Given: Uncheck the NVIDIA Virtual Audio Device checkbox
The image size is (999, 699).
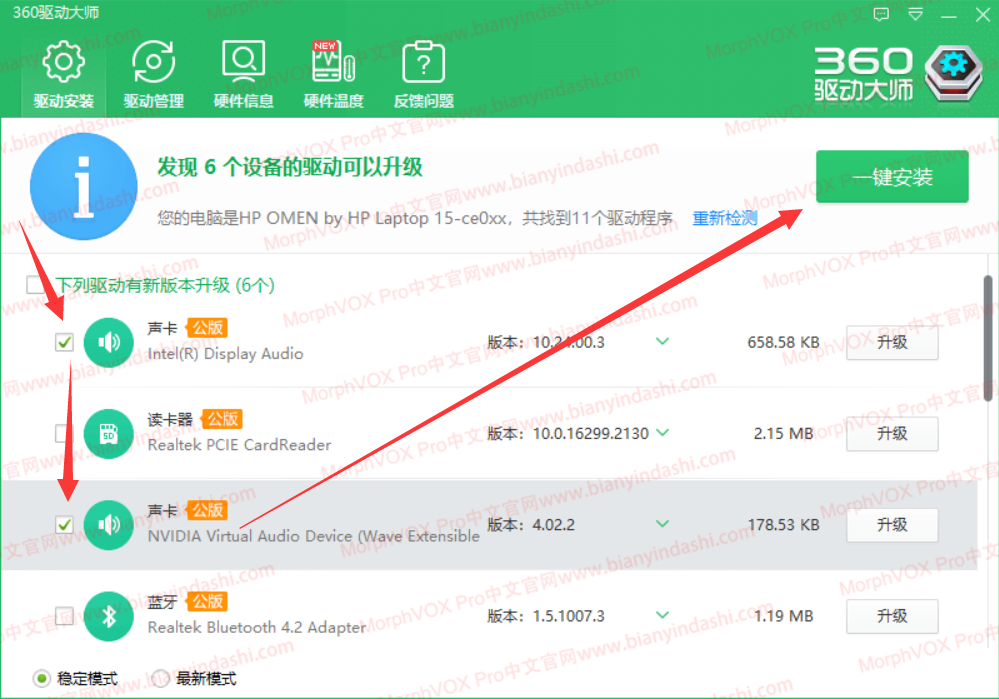Looking at the screenshot, I should tap(64, 525).
